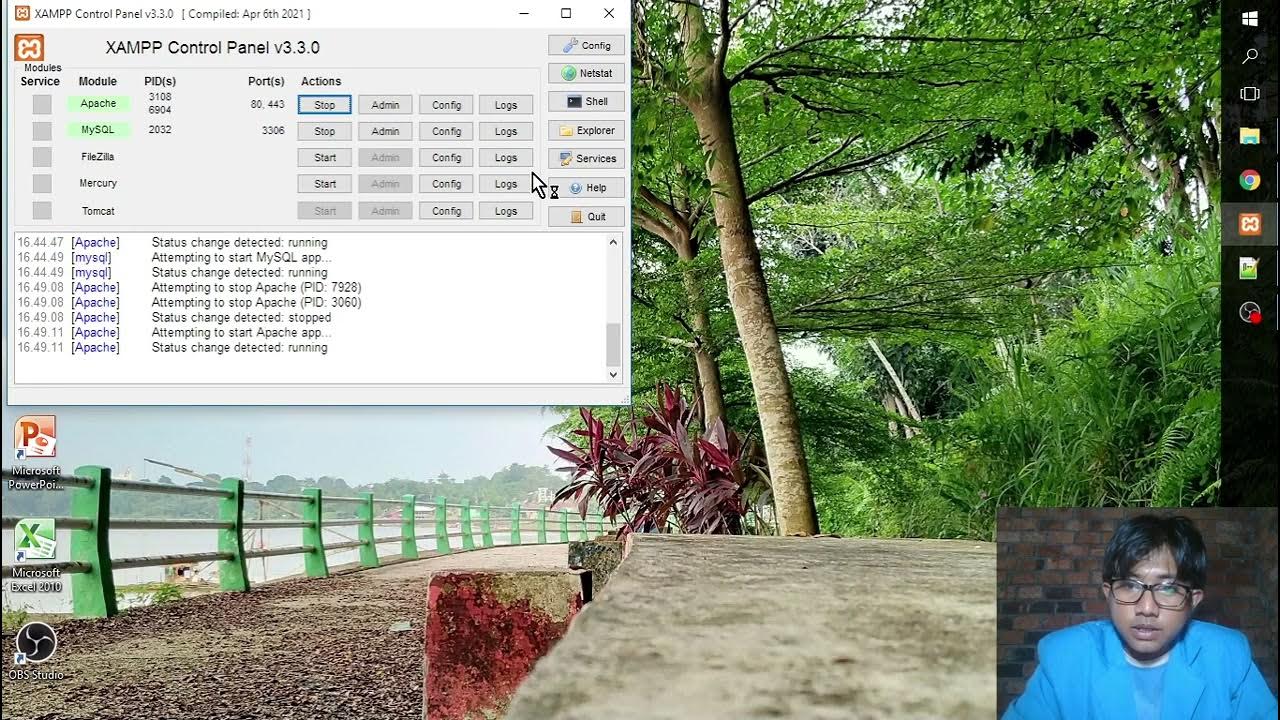Open Tomcat Config
Viewport: 1280px width, 720px height.
point(446,211)
